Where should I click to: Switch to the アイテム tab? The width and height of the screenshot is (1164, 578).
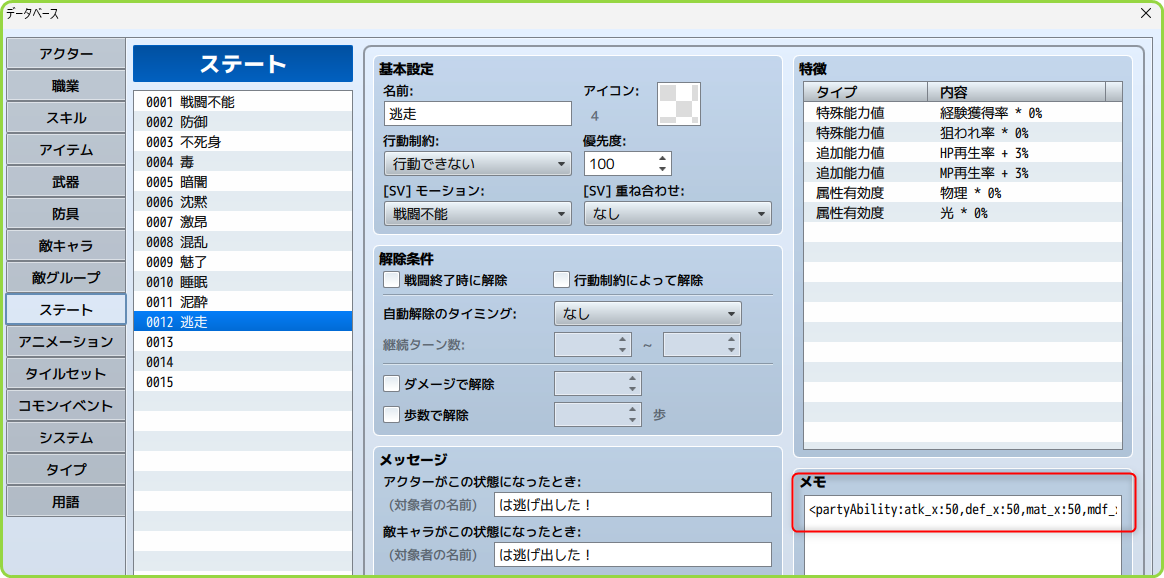pos(66,150)
